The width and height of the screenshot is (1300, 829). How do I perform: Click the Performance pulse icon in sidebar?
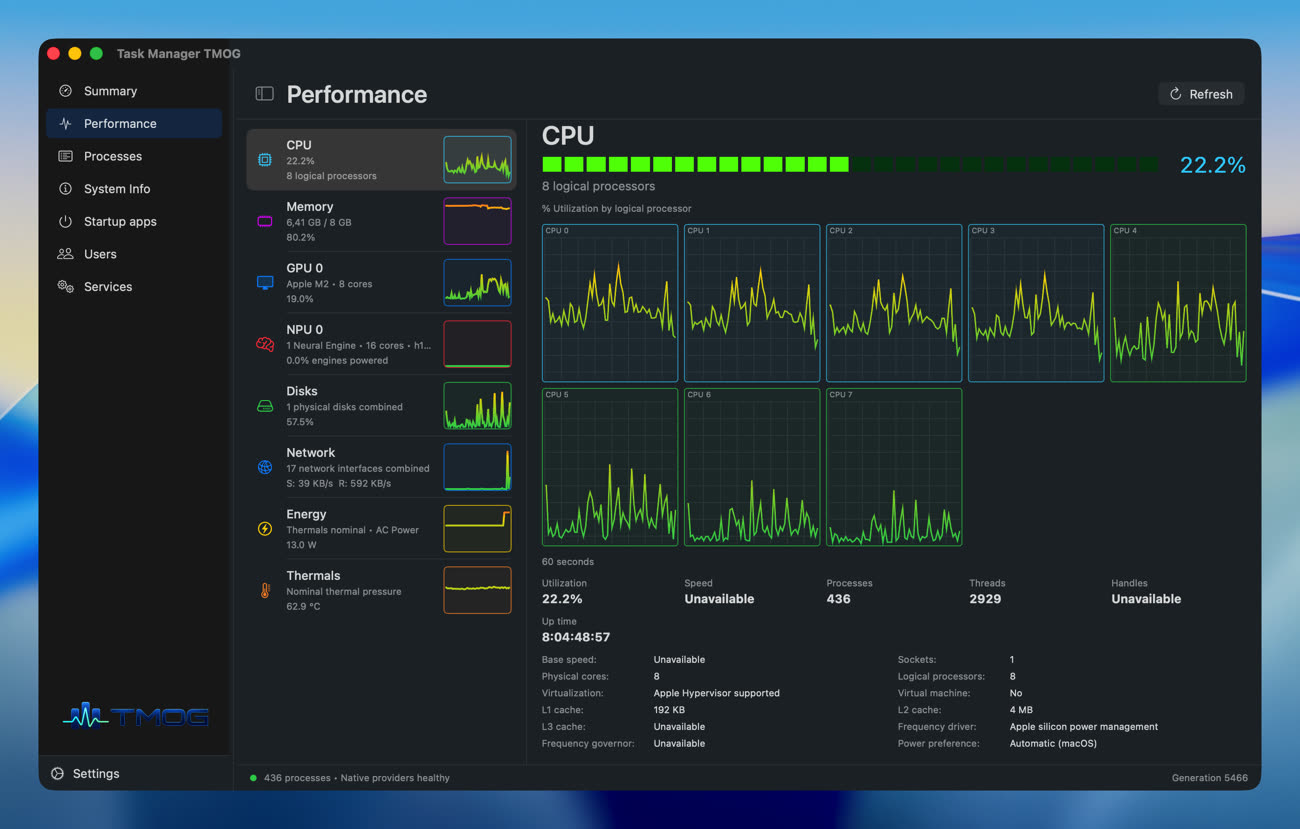(x=65, y=124)
